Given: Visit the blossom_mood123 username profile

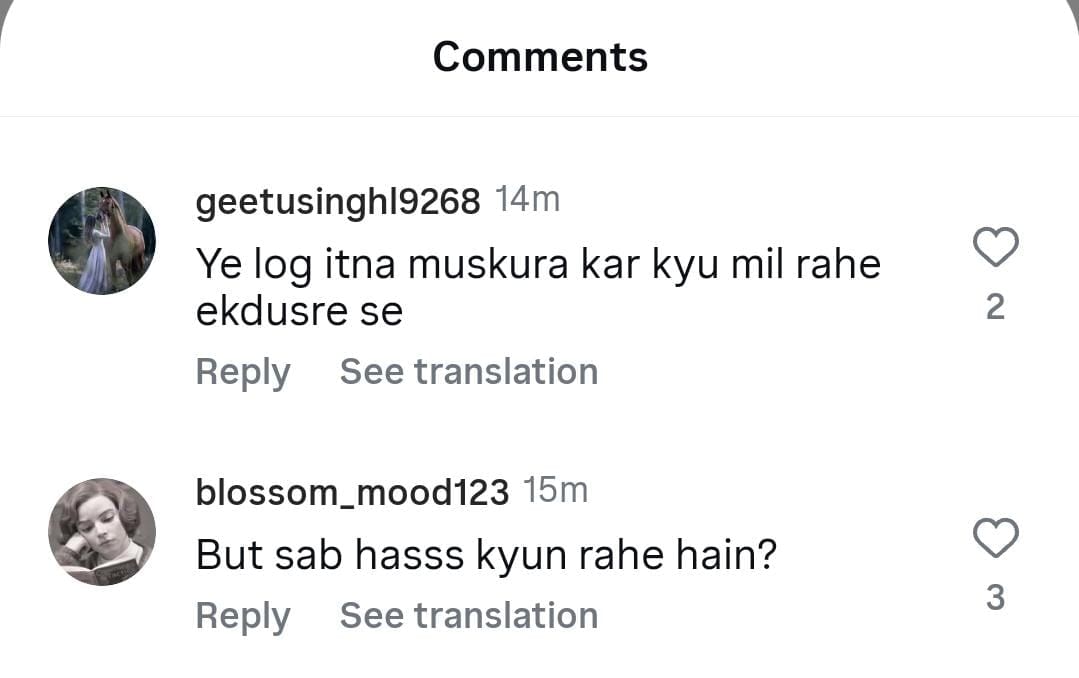Looking at the screenshot, I should pyautogui.click(x=352, y=492).
